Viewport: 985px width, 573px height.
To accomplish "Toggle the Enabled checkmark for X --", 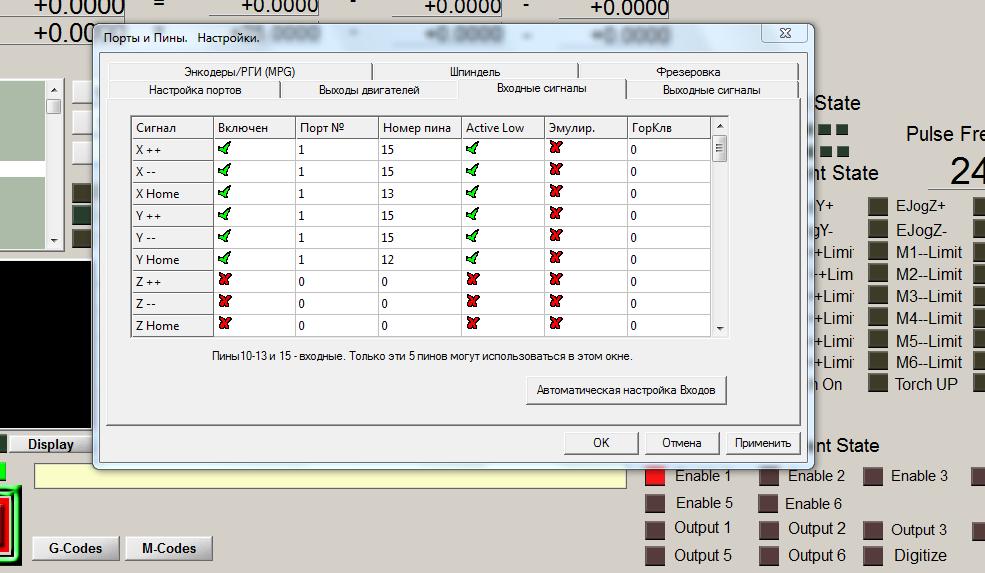I will tap(224, 170).
